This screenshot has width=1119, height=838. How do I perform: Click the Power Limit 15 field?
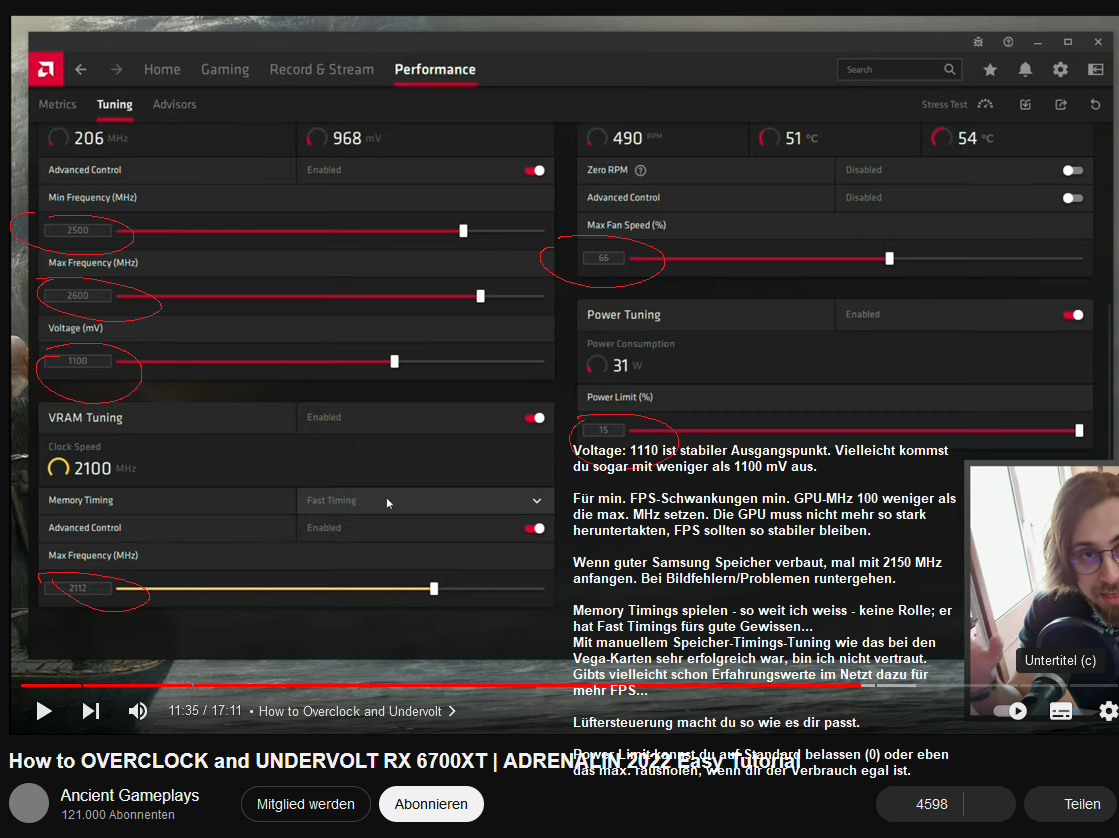604,430
